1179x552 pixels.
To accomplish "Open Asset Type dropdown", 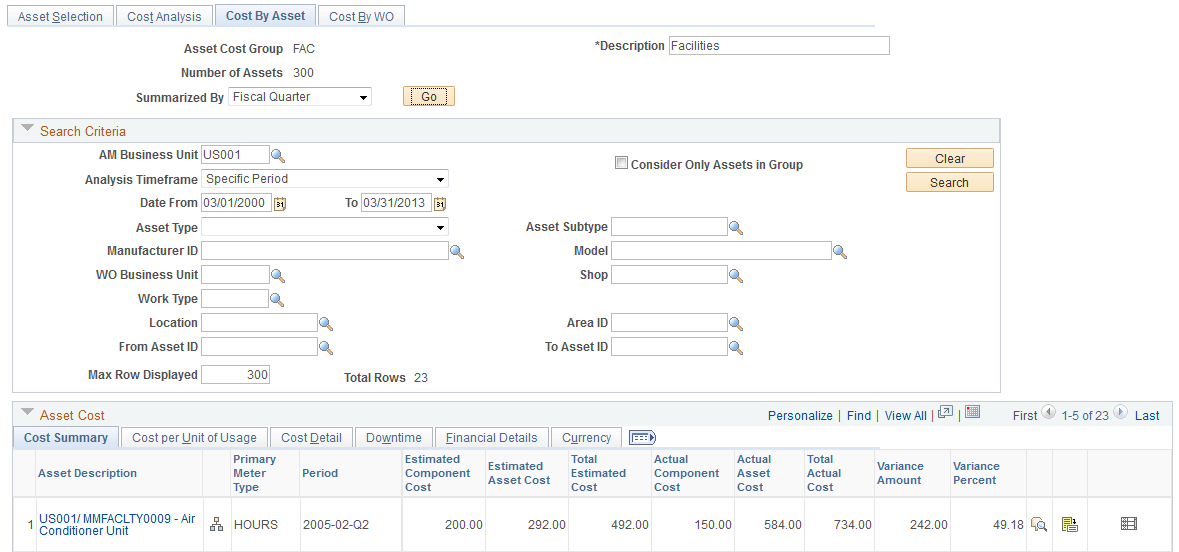I will pyautogui.click(x=325, y=227).
